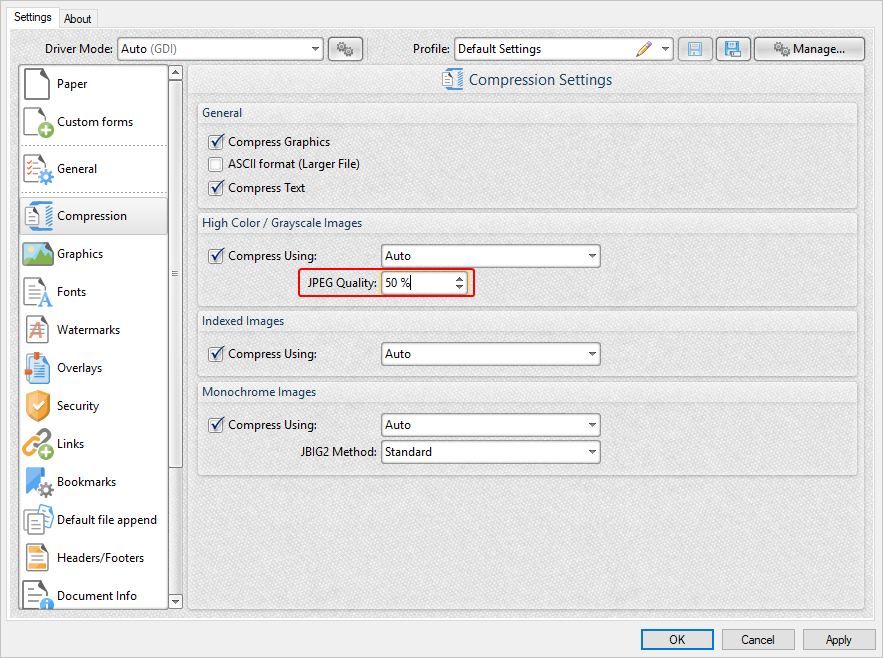Image resolution: width=883 pixels, height=658 pixels.
Task: Open Indexed Images compression method dropdown
Action: [x=490, y=354]
